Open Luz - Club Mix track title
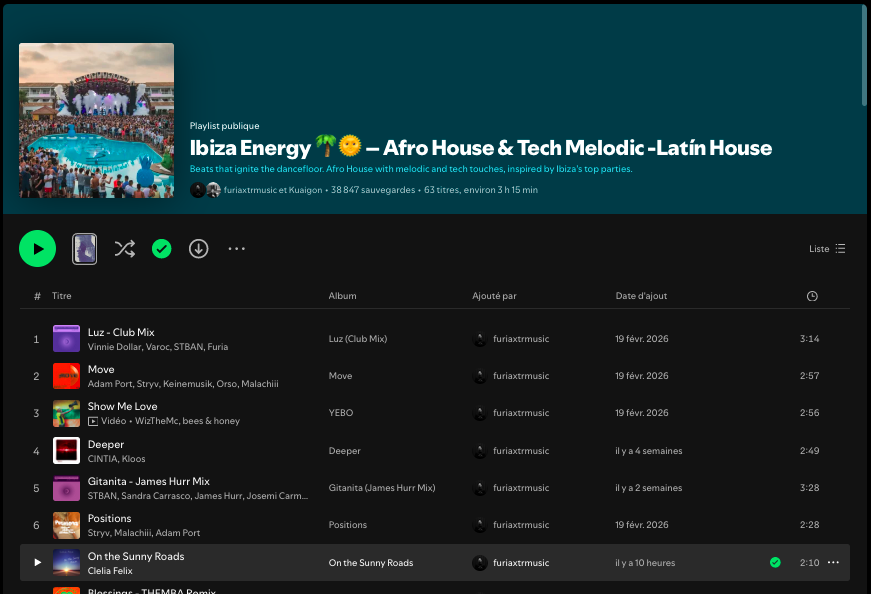The height and width of the screenshot is (594, 871). (x=121, y=332)
